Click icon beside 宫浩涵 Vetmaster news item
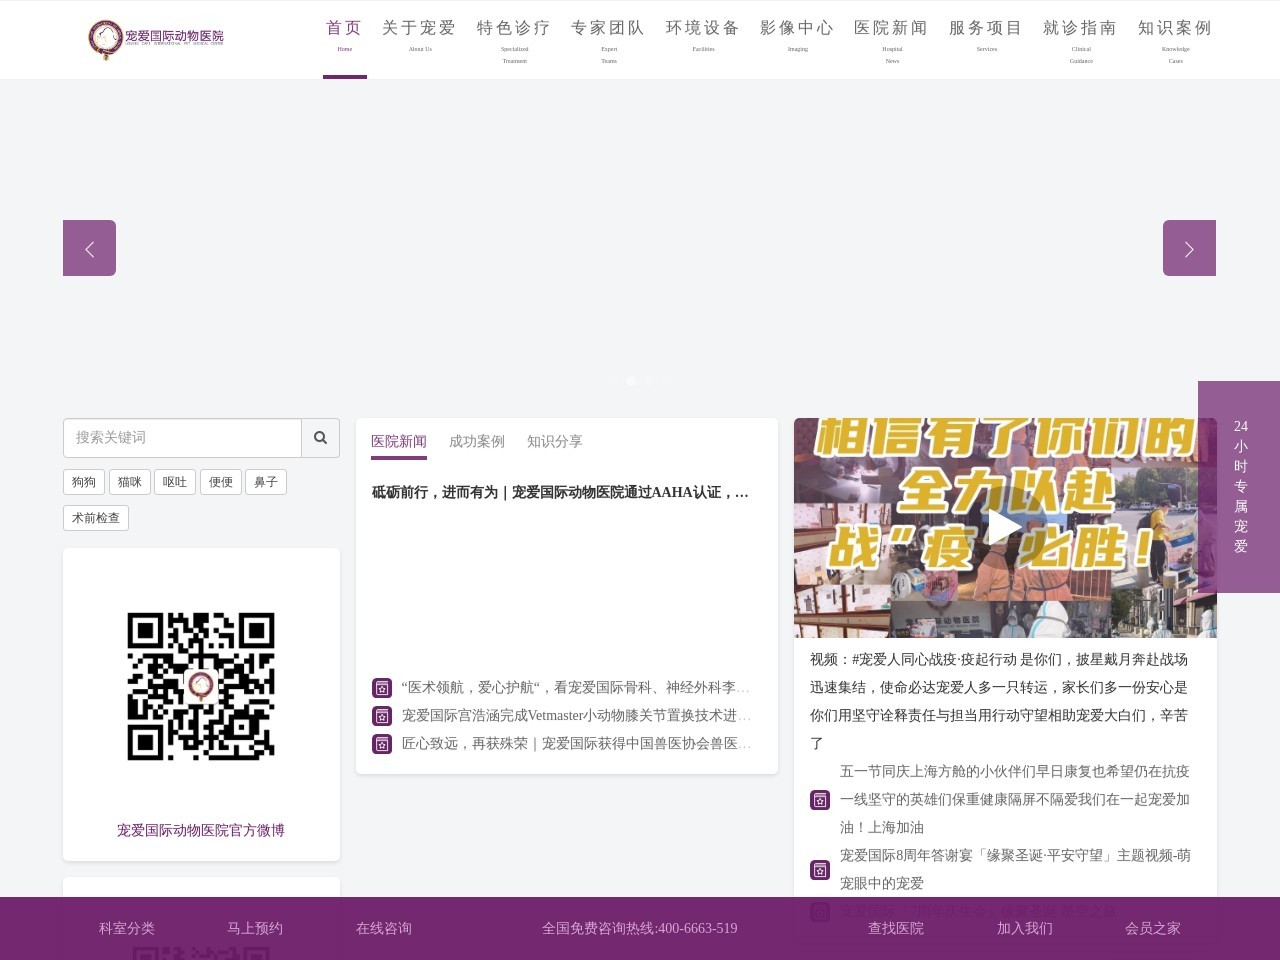This screenshot has width=1280, height=960. pyautogui.click(x=382, y=716)
